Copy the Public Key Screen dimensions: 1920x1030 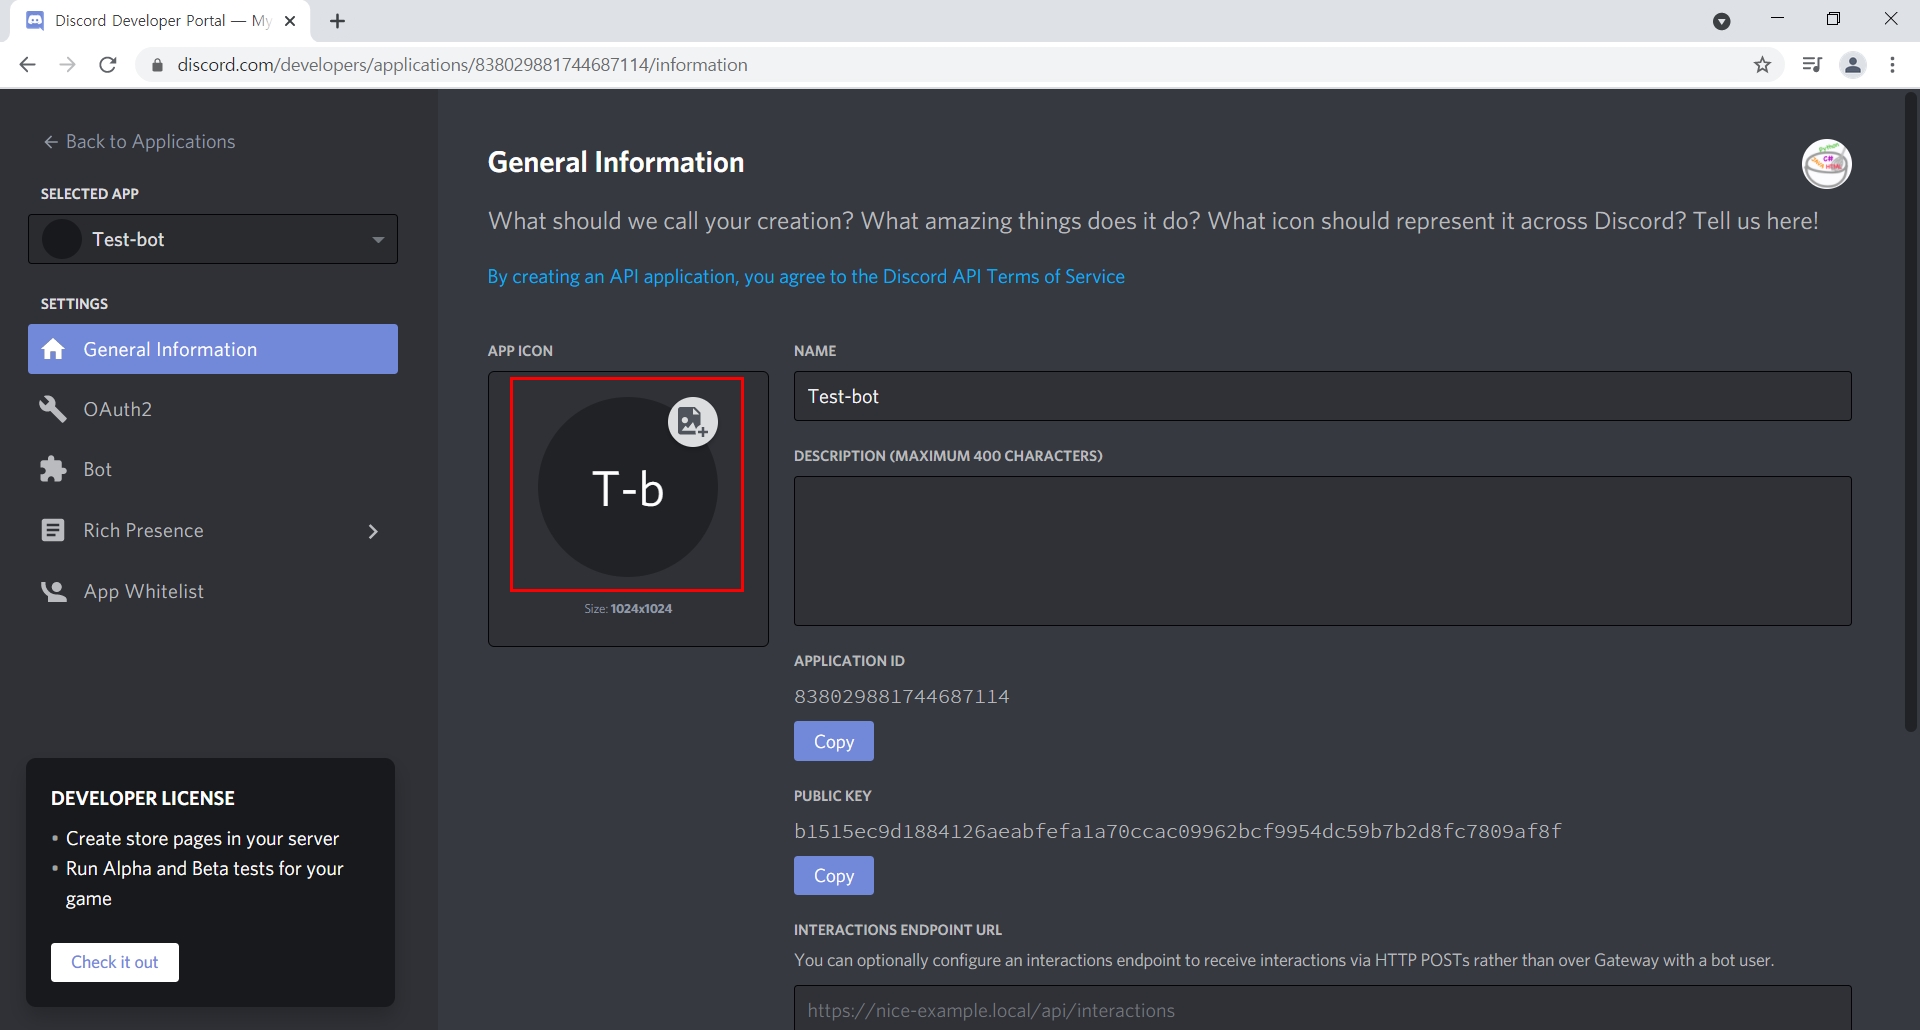834,876
